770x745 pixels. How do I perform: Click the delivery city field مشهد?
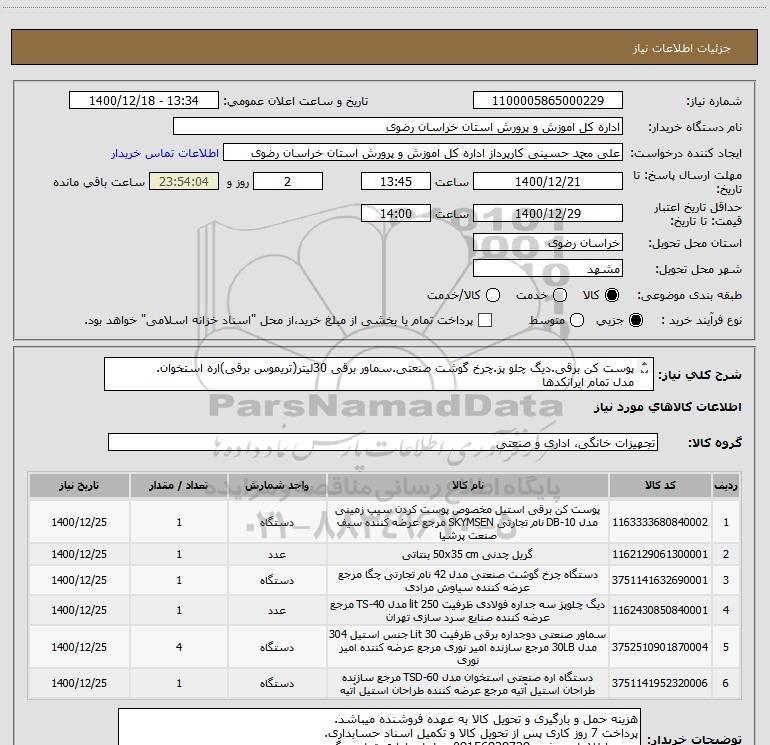548,268
